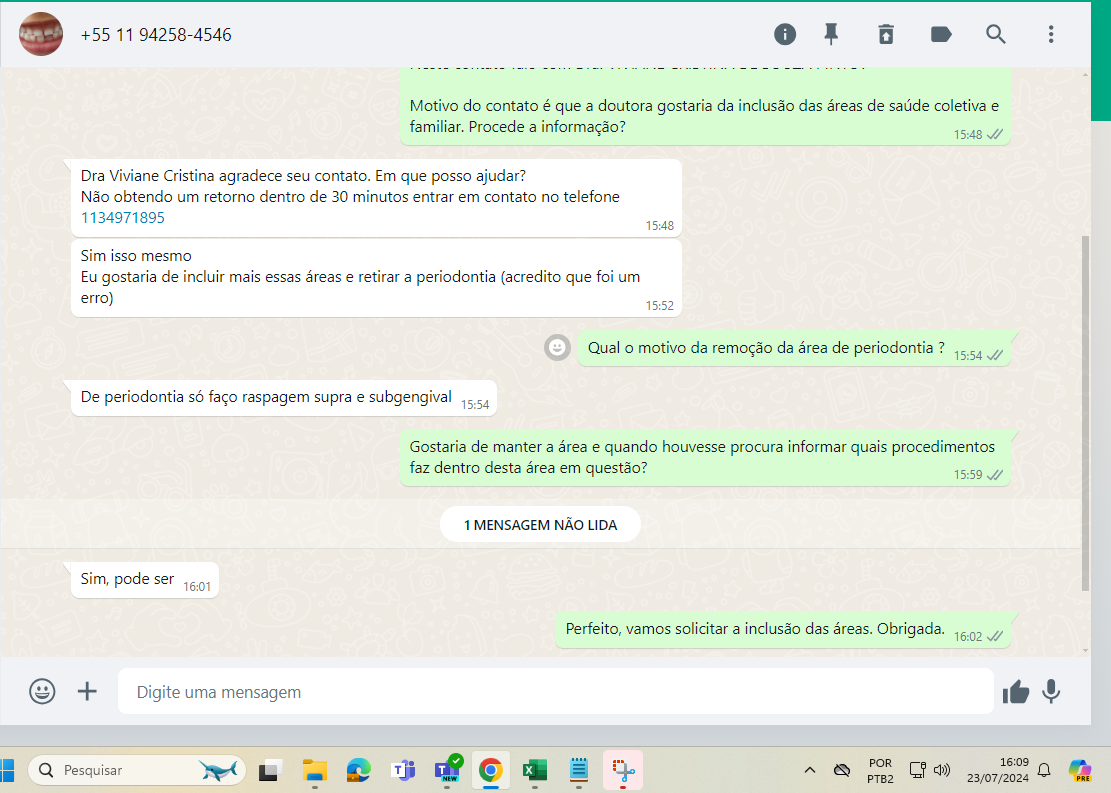Viewport: 1111px width, 793px height.
Task: Click the chat vertical scrollbar
Action: click(1085, 414)
